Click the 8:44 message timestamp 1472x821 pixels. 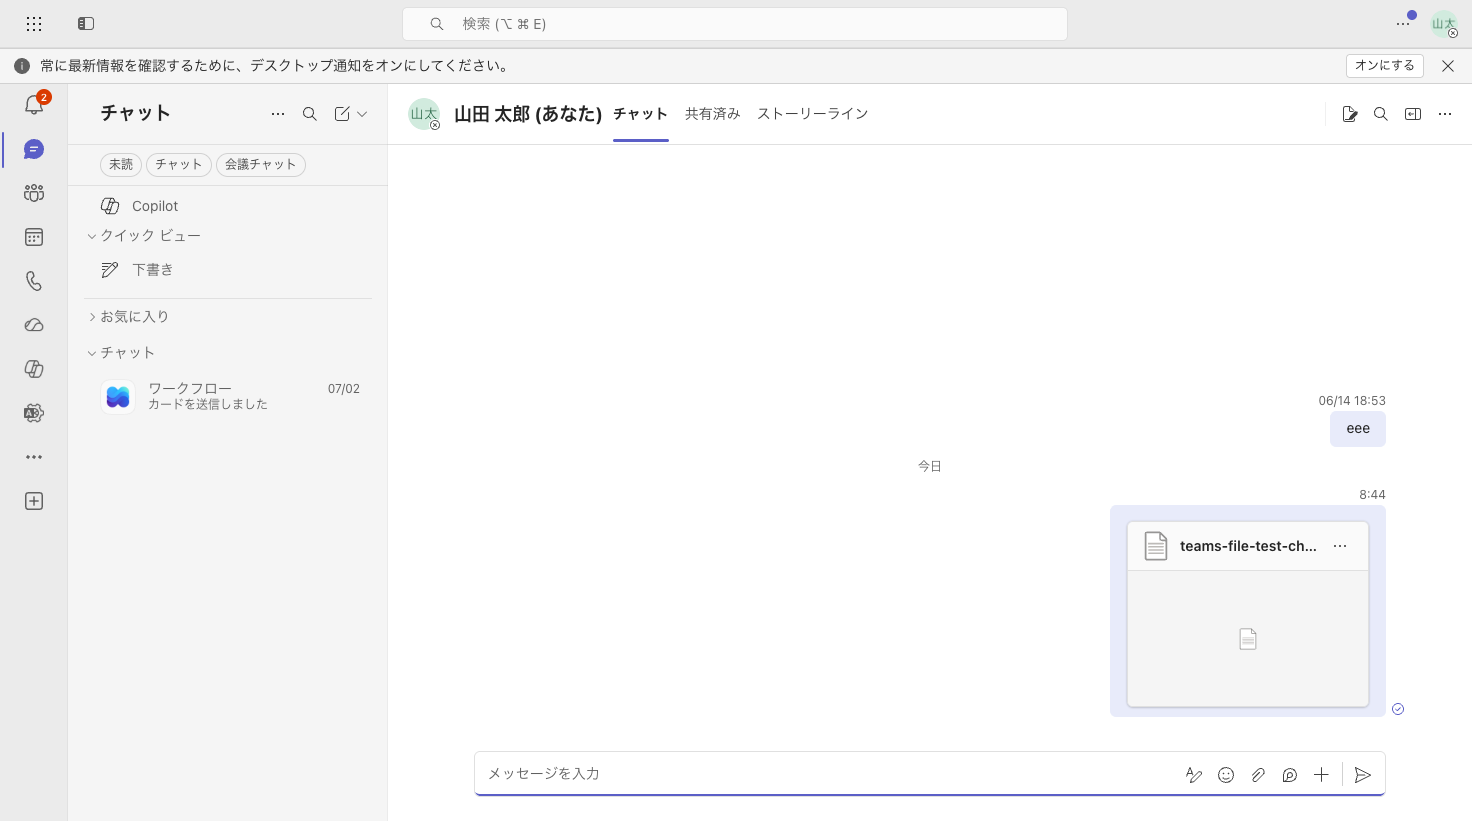[1372, 495]
